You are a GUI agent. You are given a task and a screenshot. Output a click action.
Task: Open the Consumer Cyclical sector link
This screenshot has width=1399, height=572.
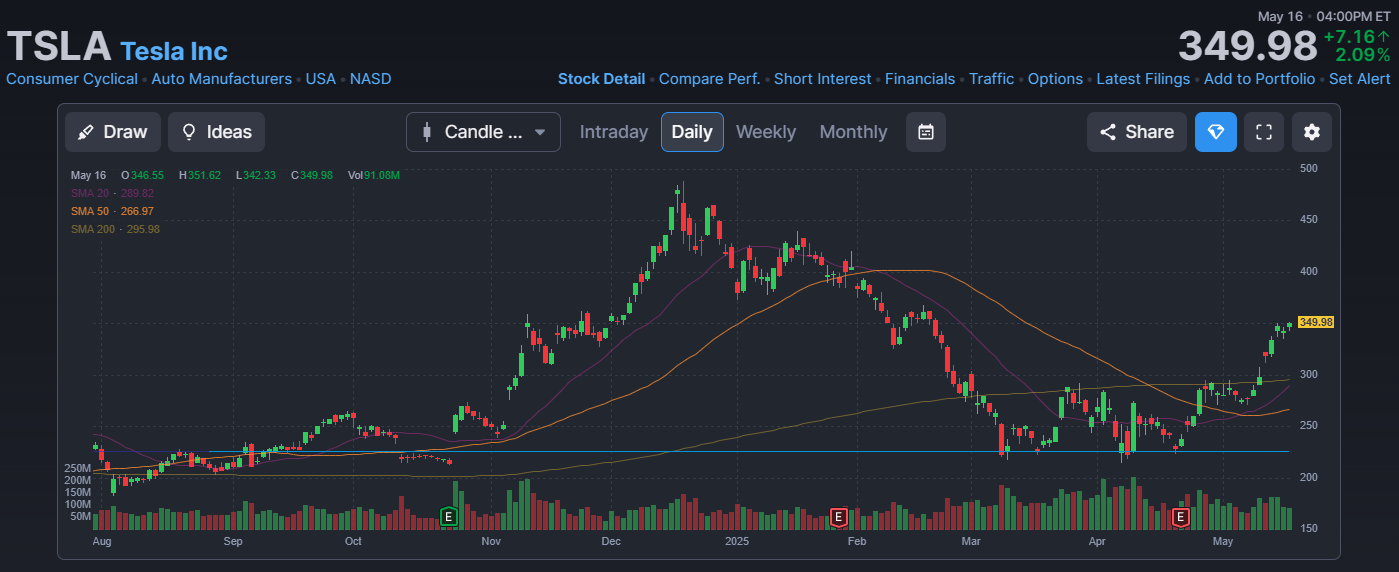pyautogui.click(x=72, y=79)
